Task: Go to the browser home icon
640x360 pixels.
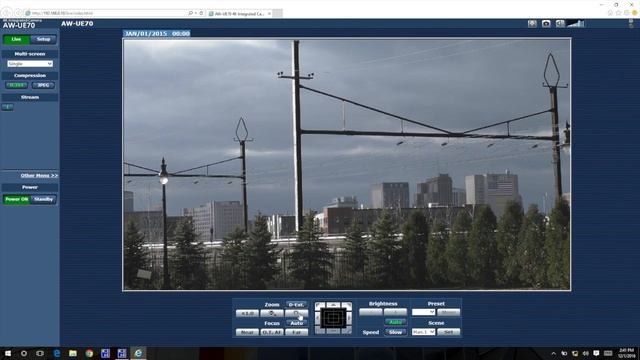Action: click(610, 13)
